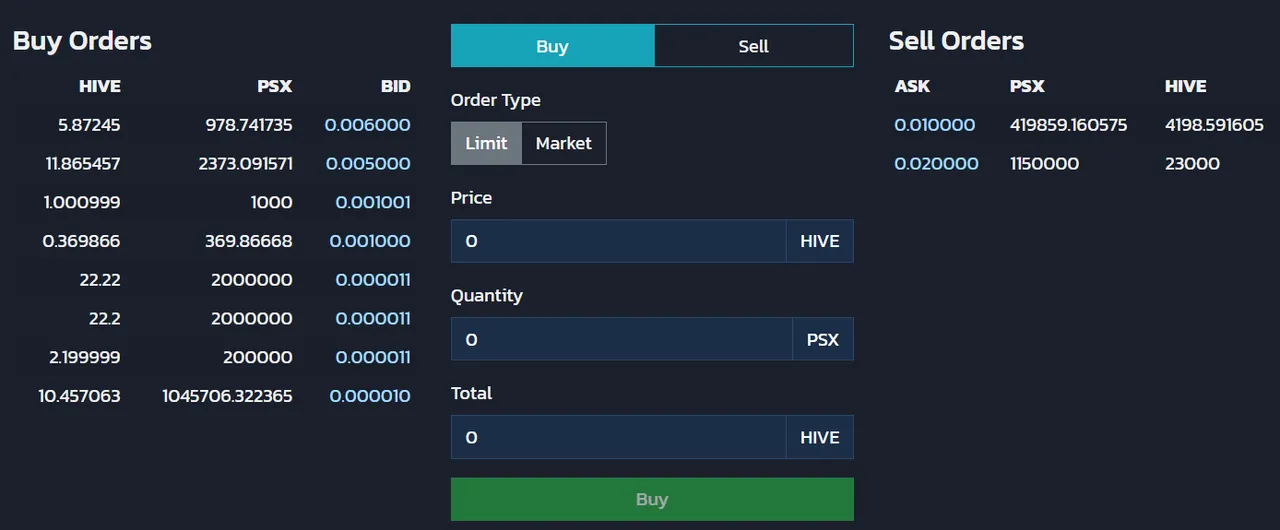
Task: Choose Limit order type
Action: tap(486, 143)
